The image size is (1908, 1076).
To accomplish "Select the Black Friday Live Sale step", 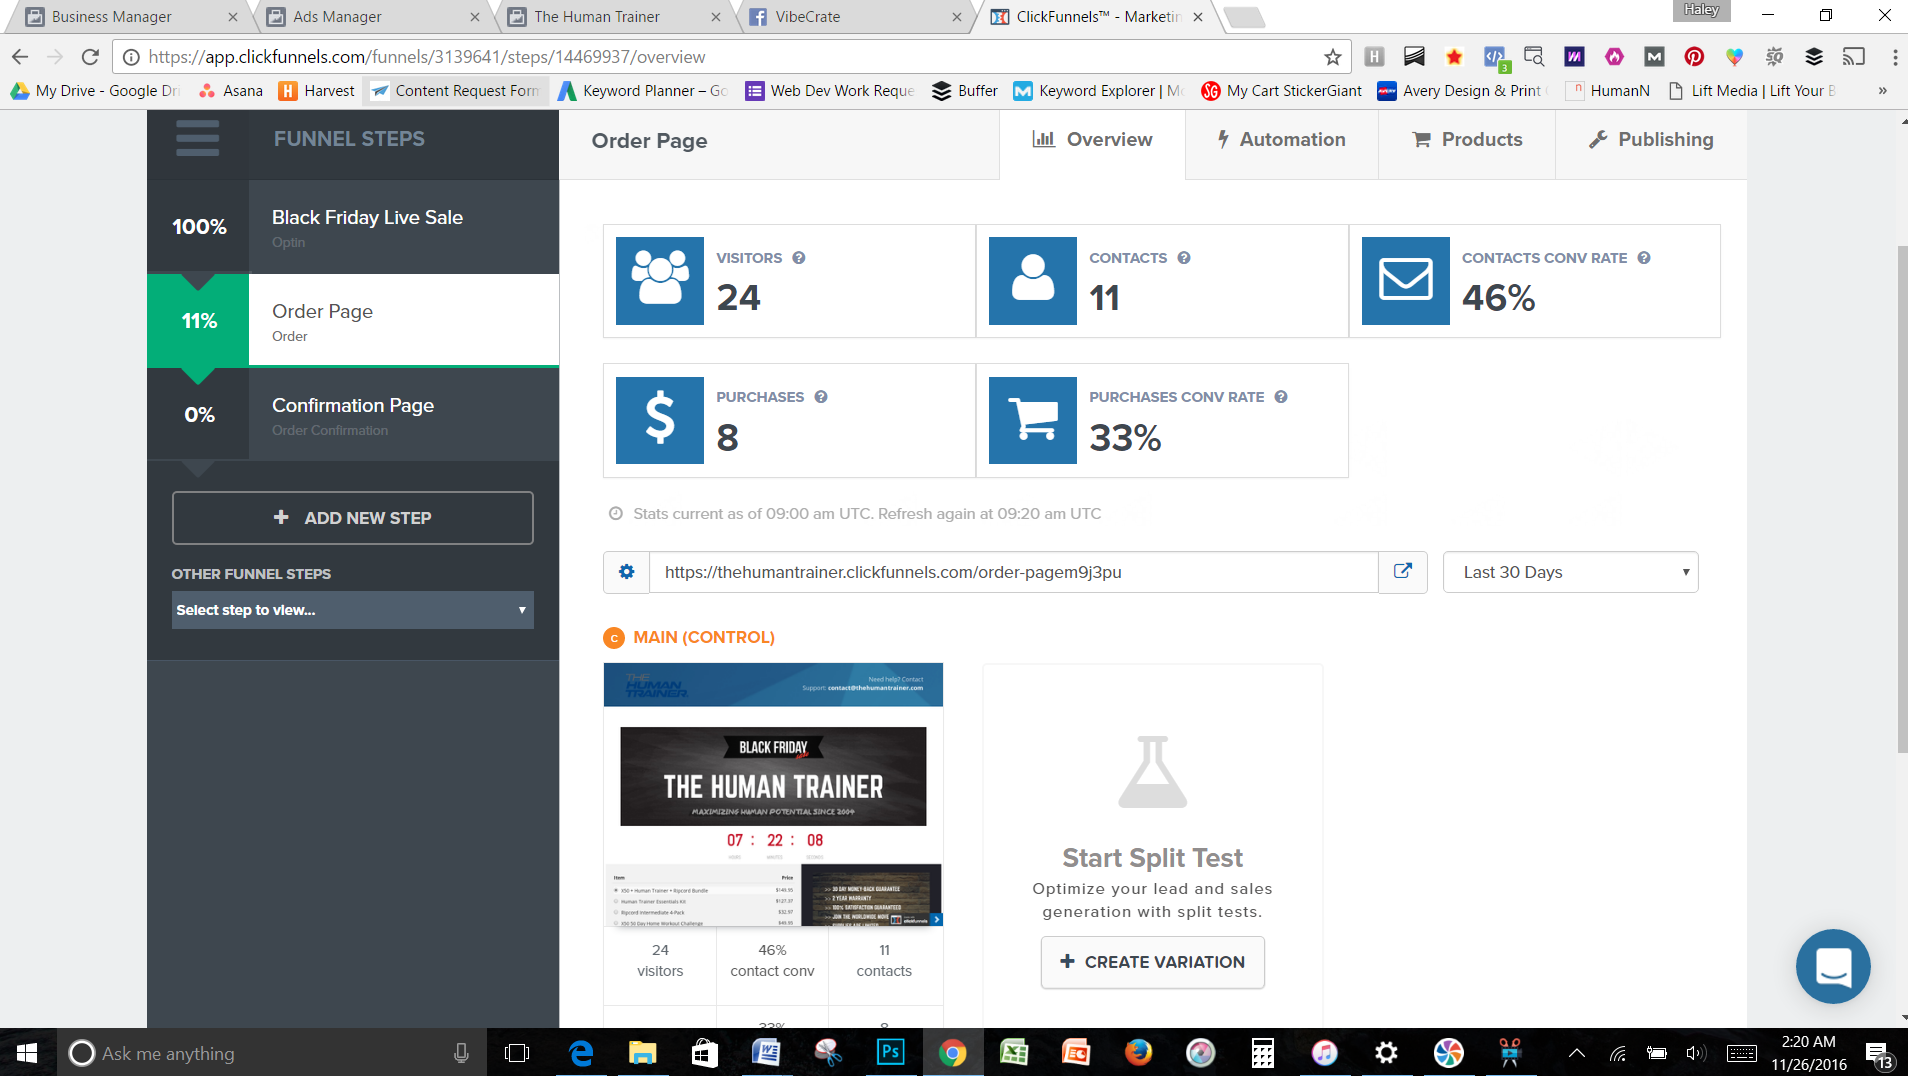I will pyautogui.click(x=353, y=227).
